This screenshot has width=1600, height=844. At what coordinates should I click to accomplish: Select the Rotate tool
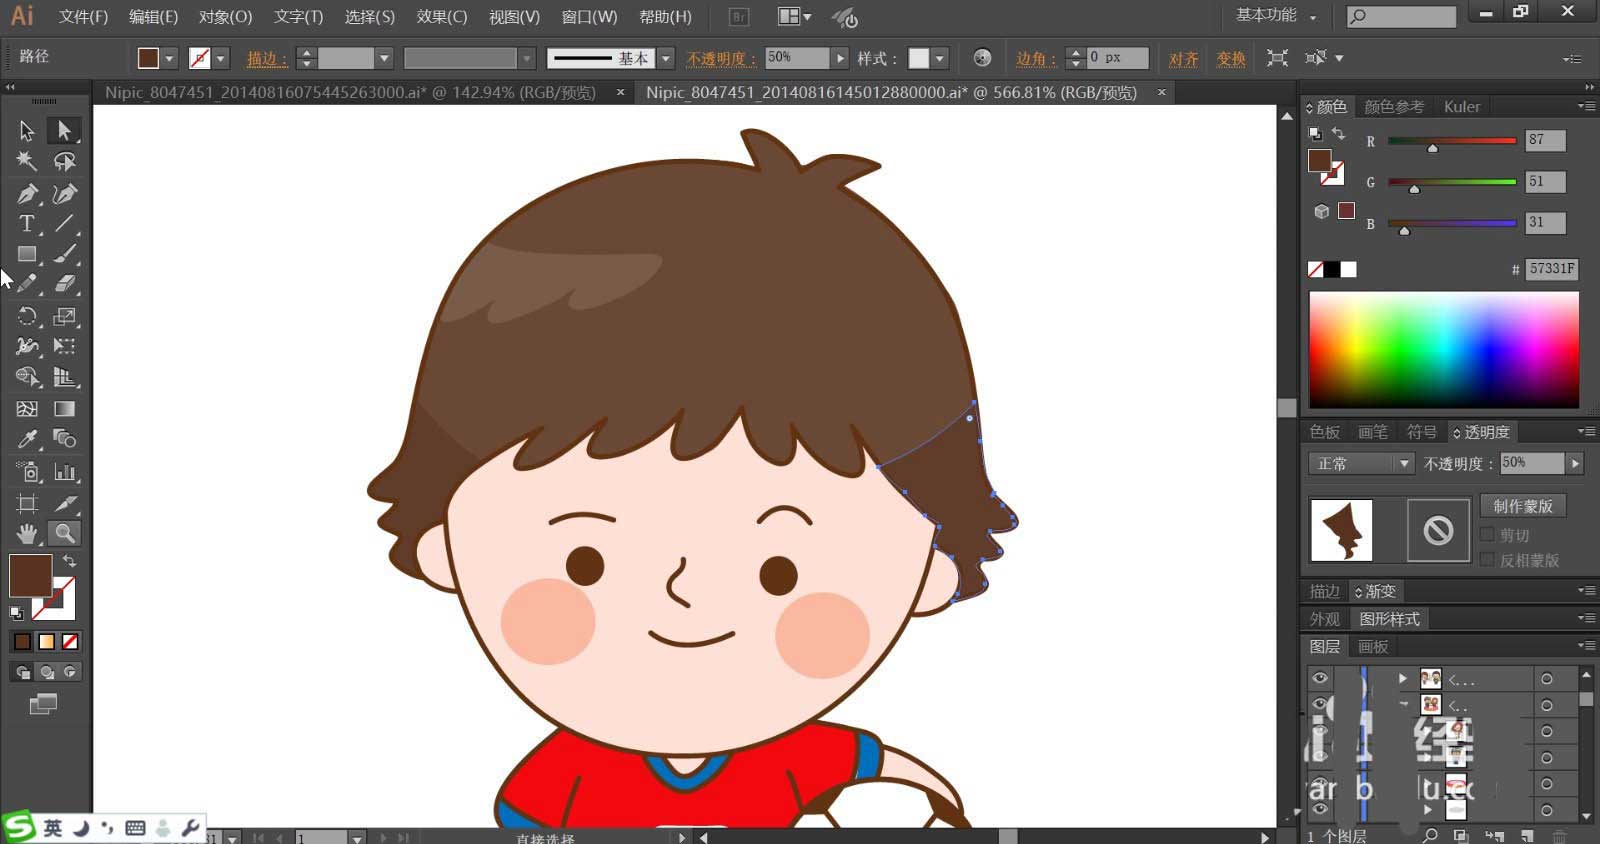pyautogui.click(x=27, y=317)
